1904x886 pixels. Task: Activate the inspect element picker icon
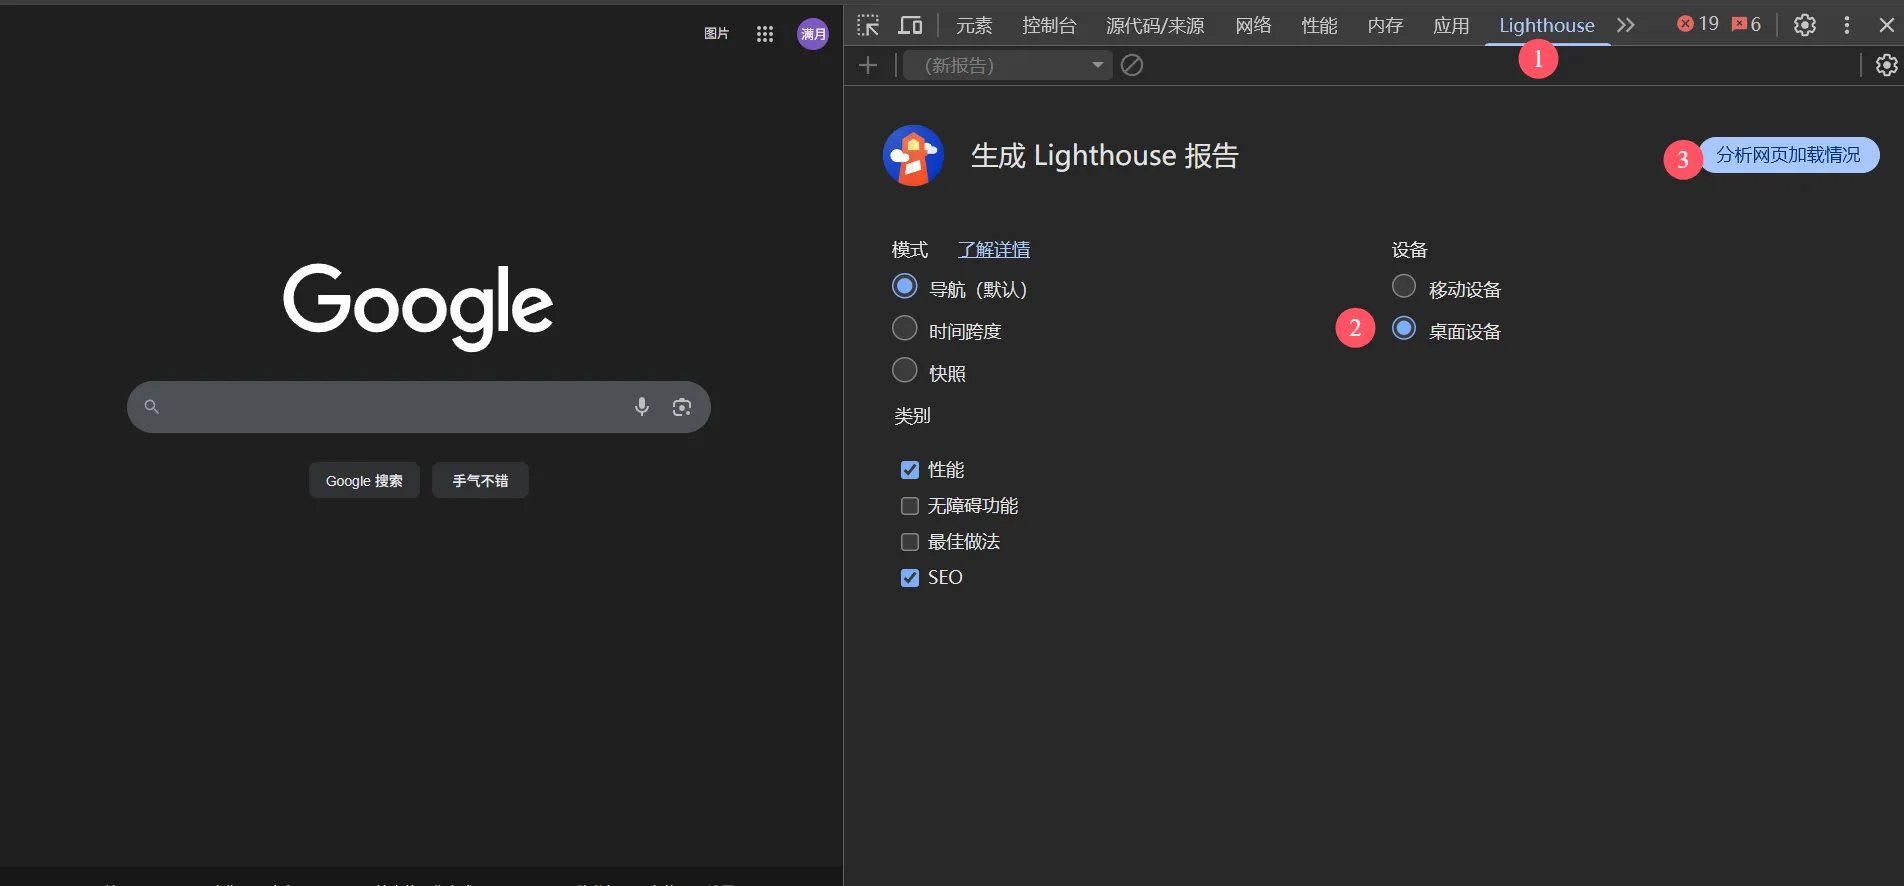coord(868,25)
